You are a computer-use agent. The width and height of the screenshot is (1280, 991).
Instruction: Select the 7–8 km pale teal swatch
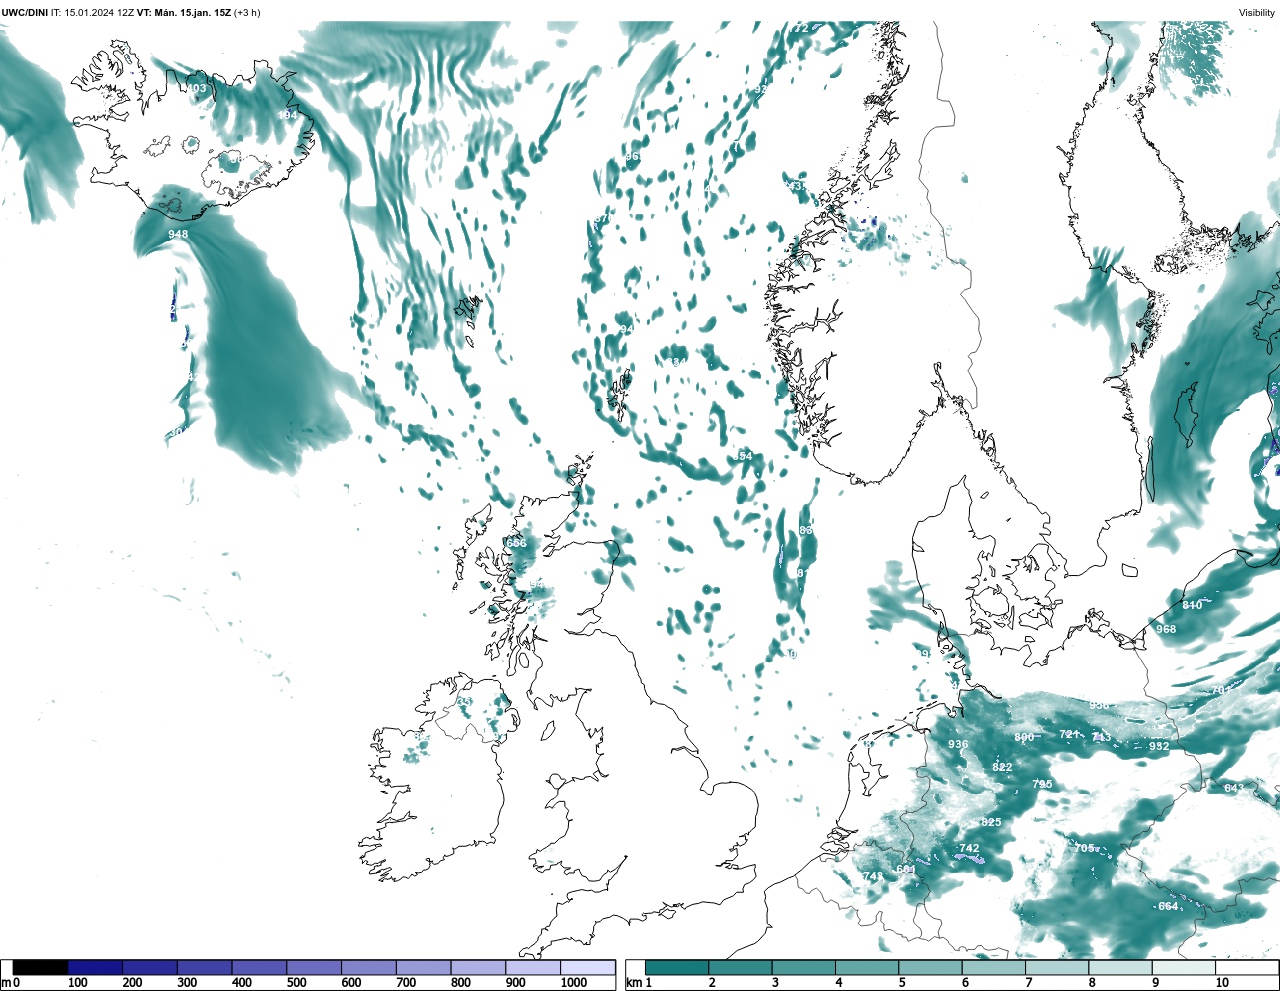(1057, 968)
